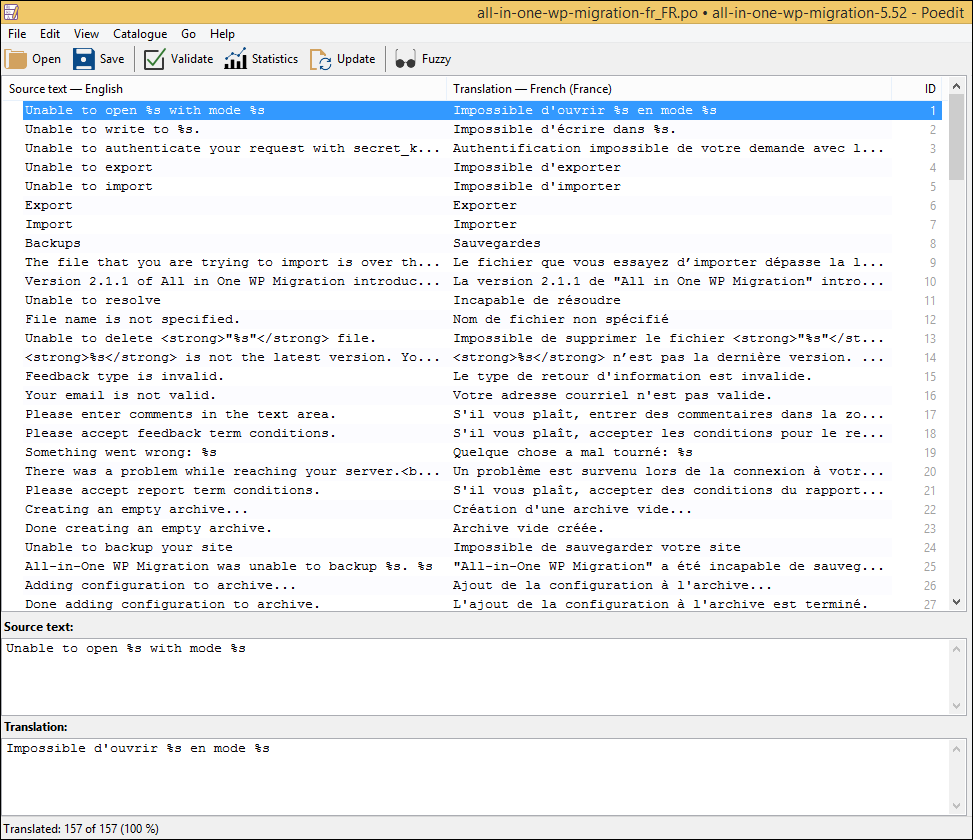
Task: Click inside the Translation edit field
Action: point(475,777)
